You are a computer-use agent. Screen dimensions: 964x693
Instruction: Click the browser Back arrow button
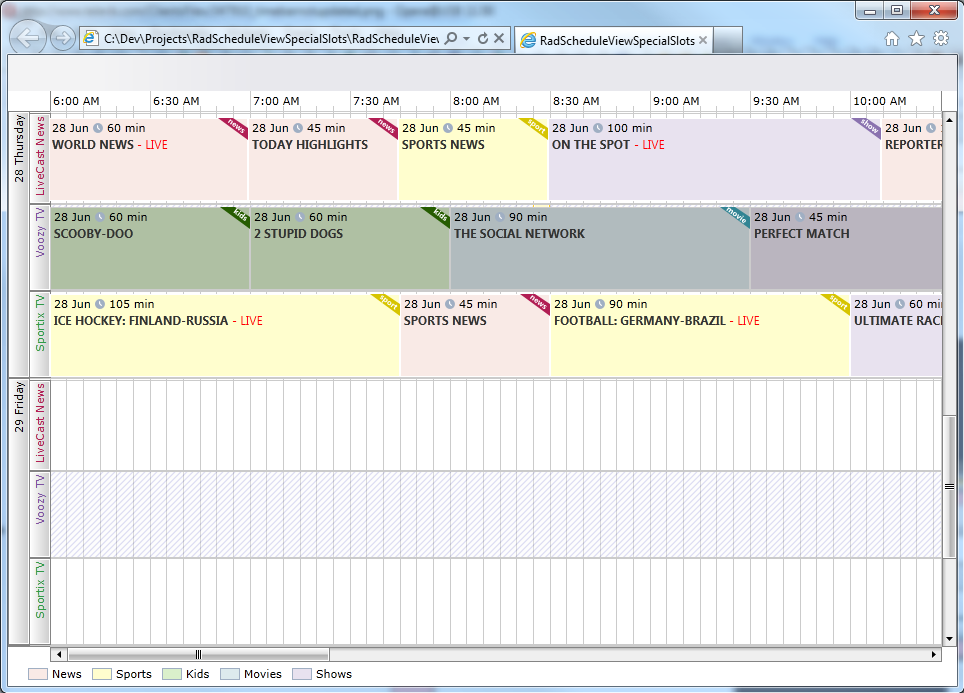(x=28, y=38)
